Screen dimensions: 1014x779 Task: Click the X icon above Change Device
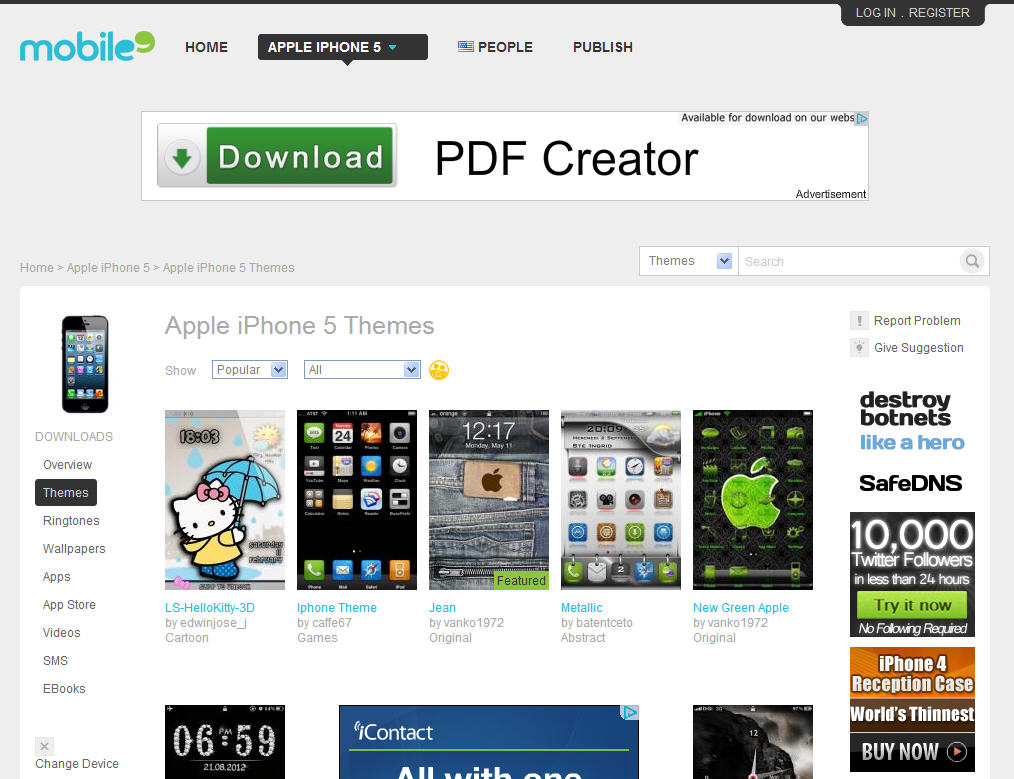(x=44, y=746)
